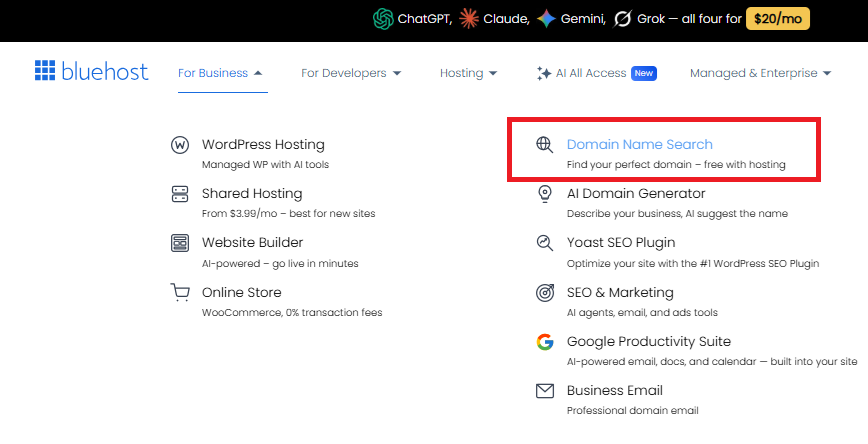The image size is (868, 444).
Task: Click the Yoast SEO Plugin magnifier icon
Action: 545,243
